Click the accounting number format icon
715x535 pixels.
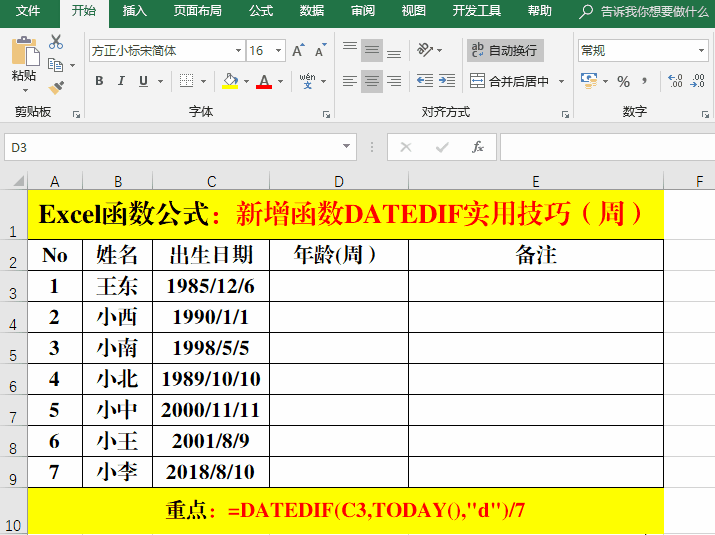(589, 81)
